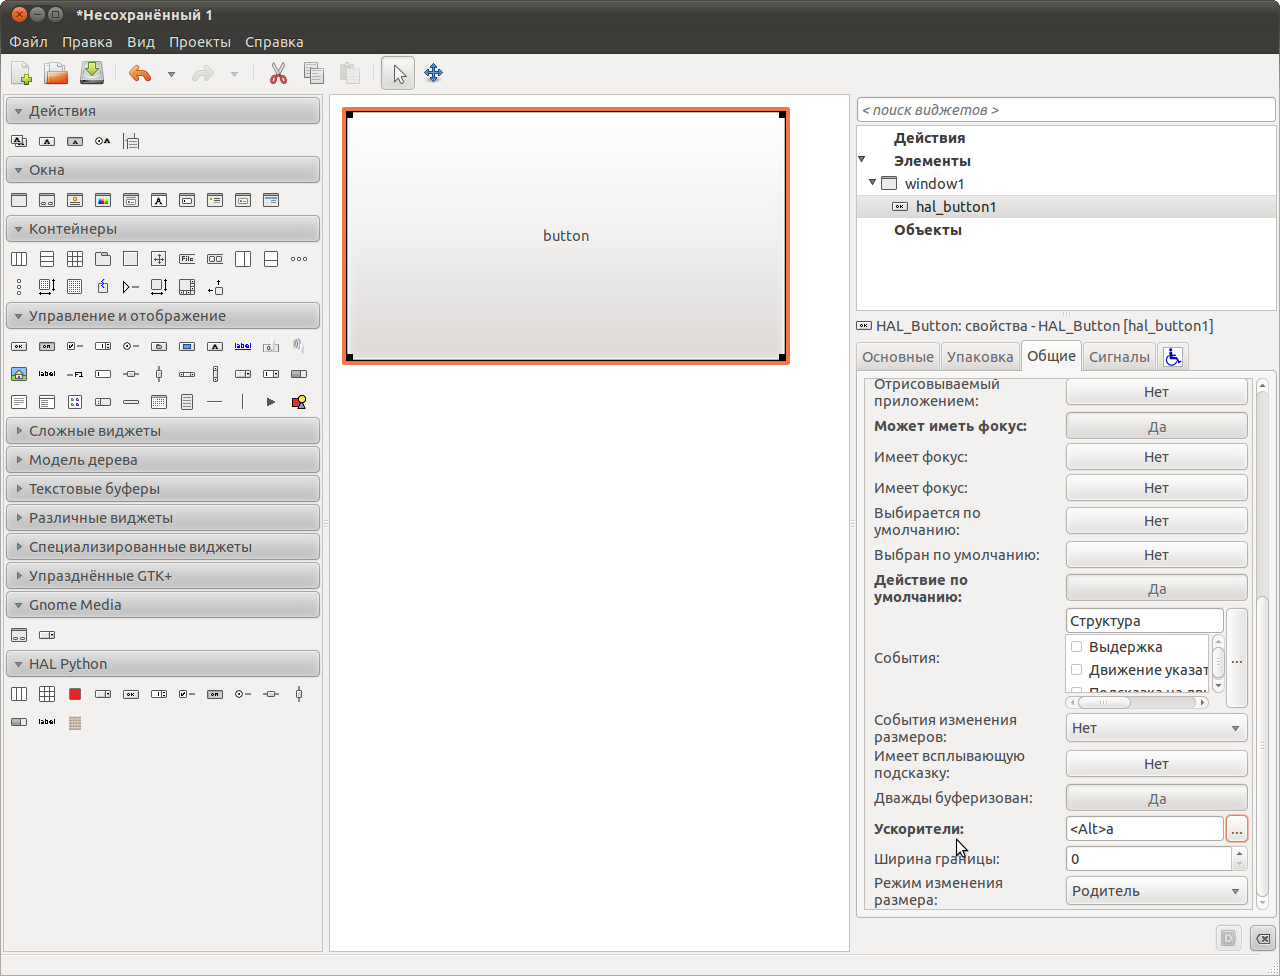Open the Проекты menu
Viewport: 1280px width, 976px height.
[200, 42]
